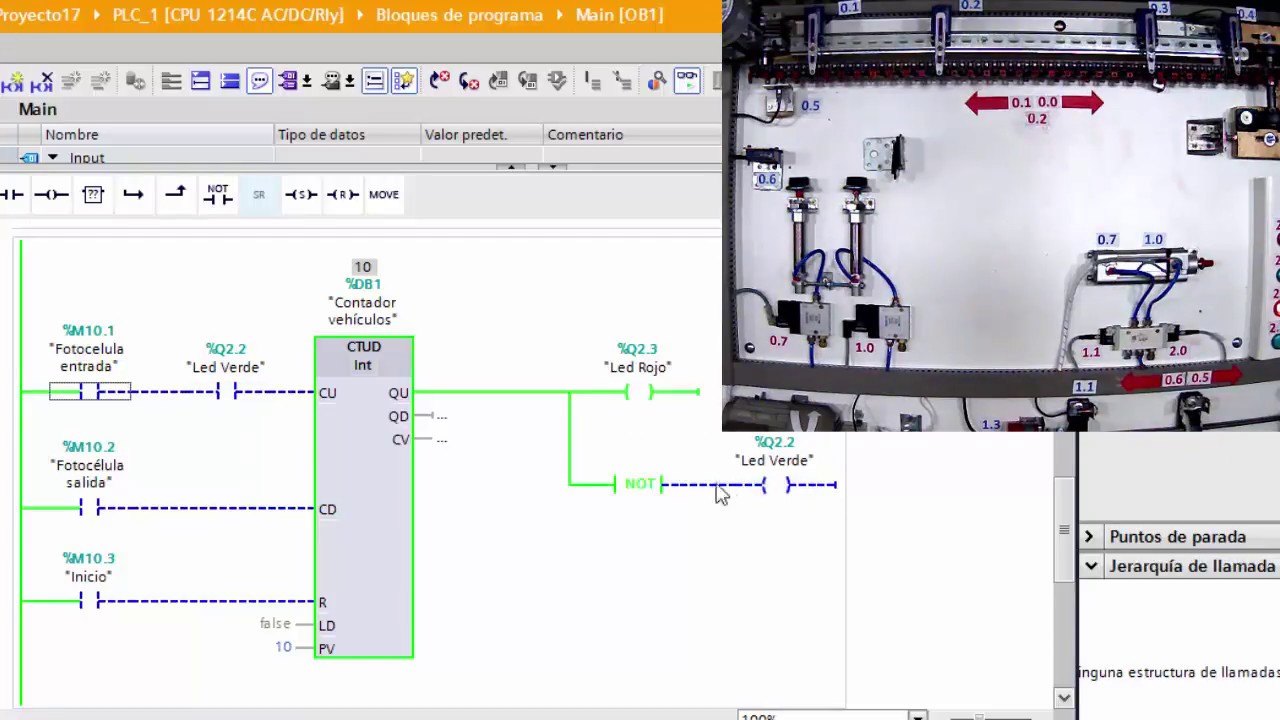
Task: Click QD output of counter
Action: pyautogui.click(x=399, y=416)
